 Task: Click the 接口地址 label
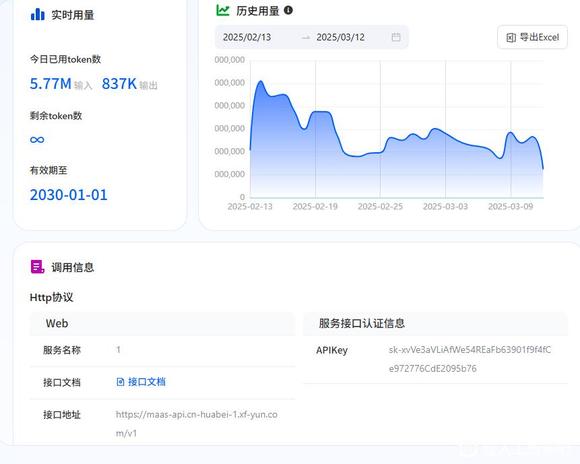62,415
